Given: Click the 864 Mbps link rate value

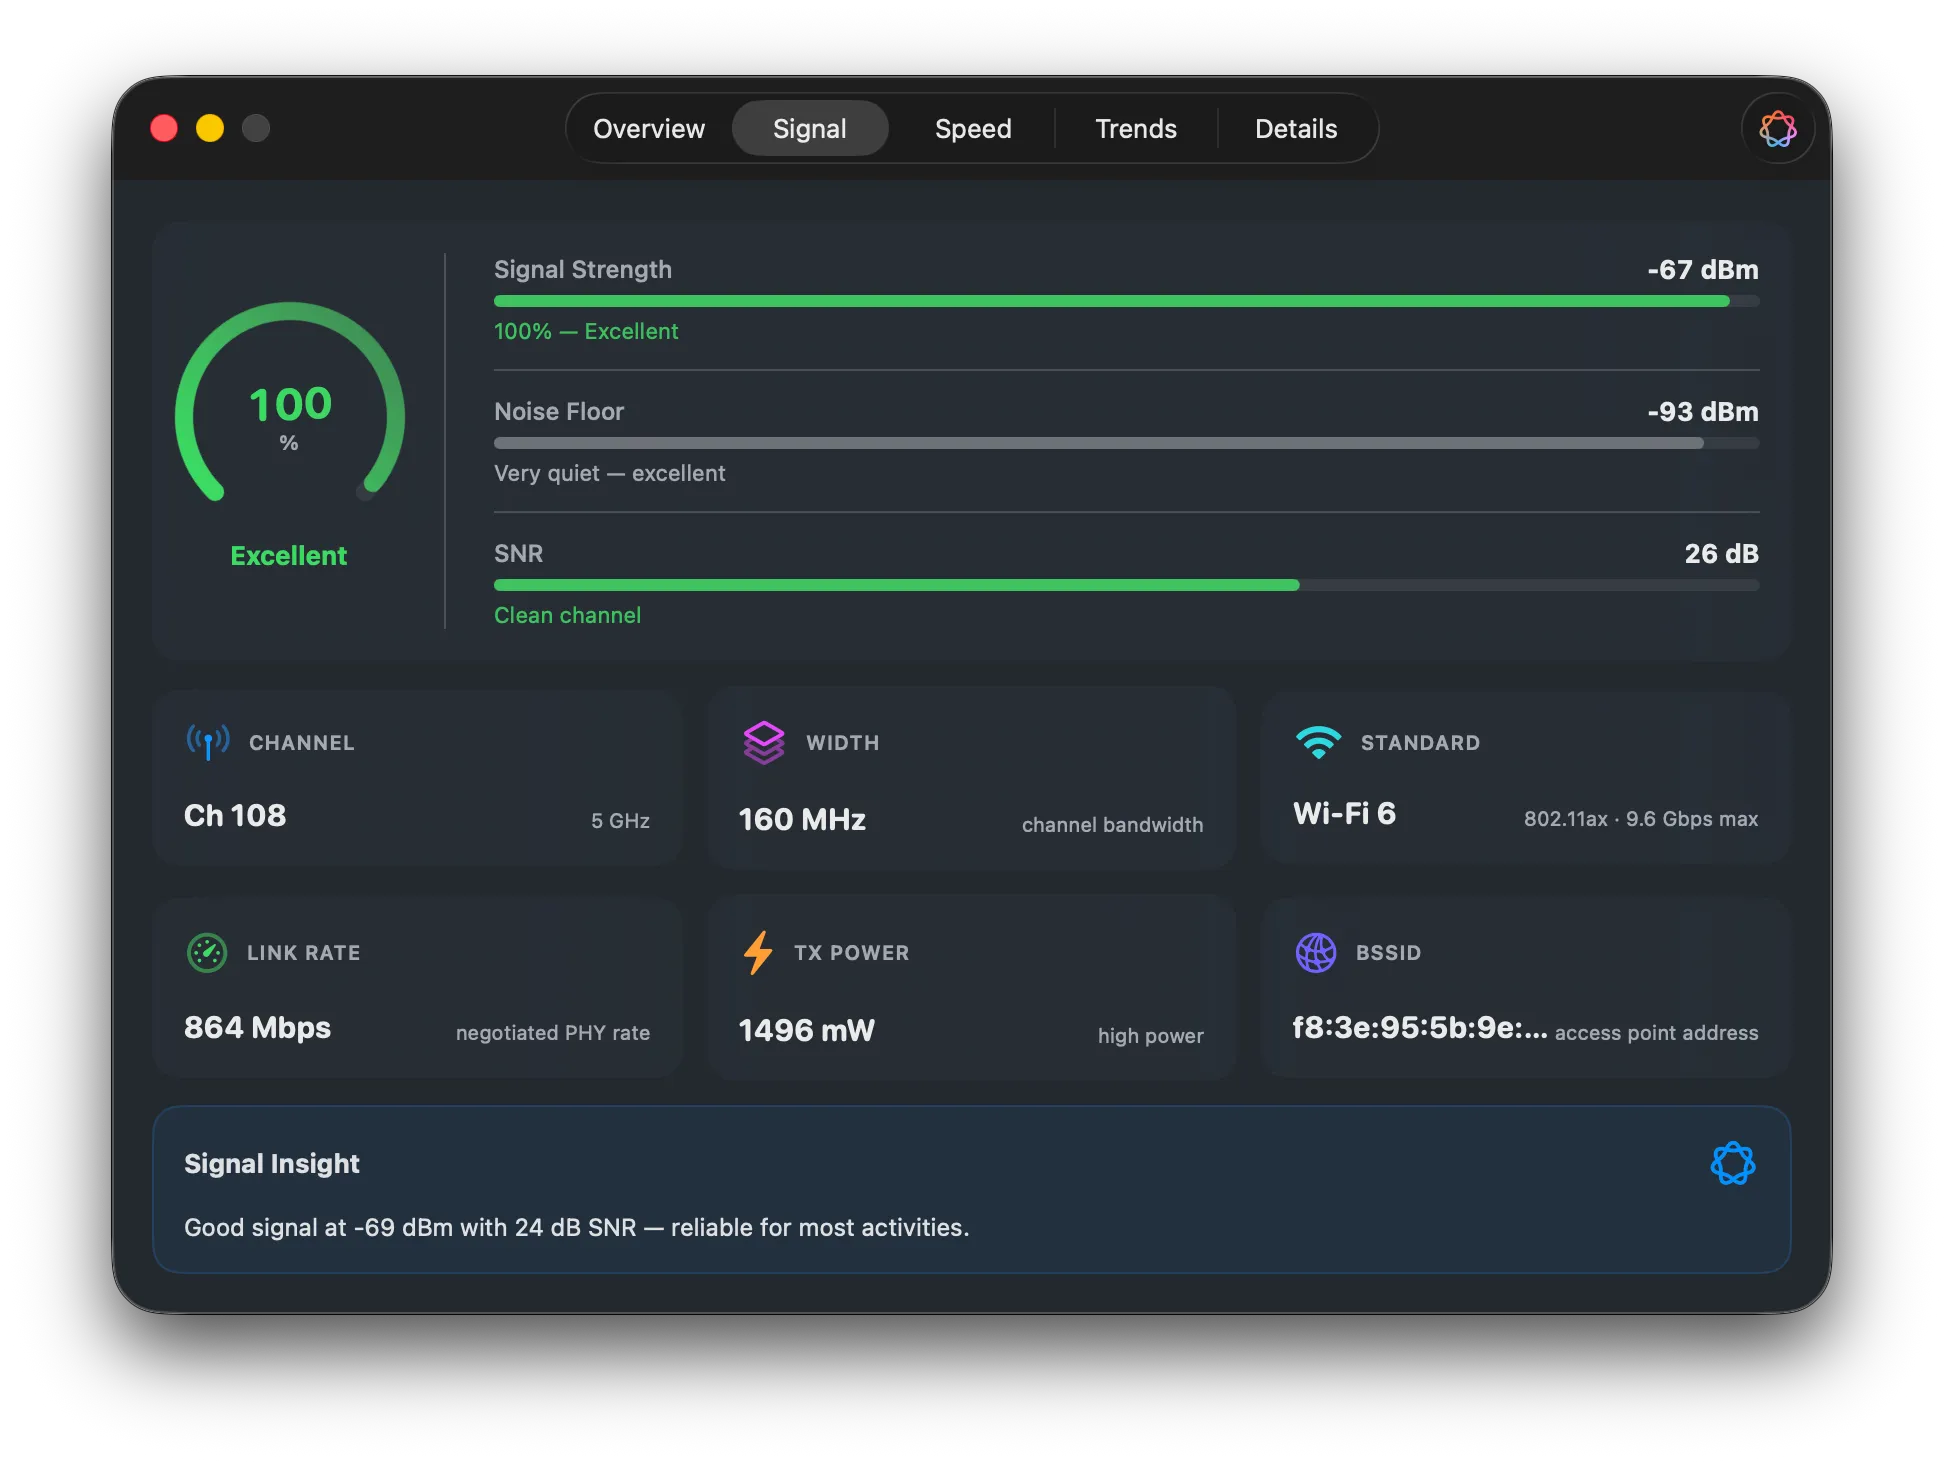Looking at the screenshot, I should tap(257, 1028).
